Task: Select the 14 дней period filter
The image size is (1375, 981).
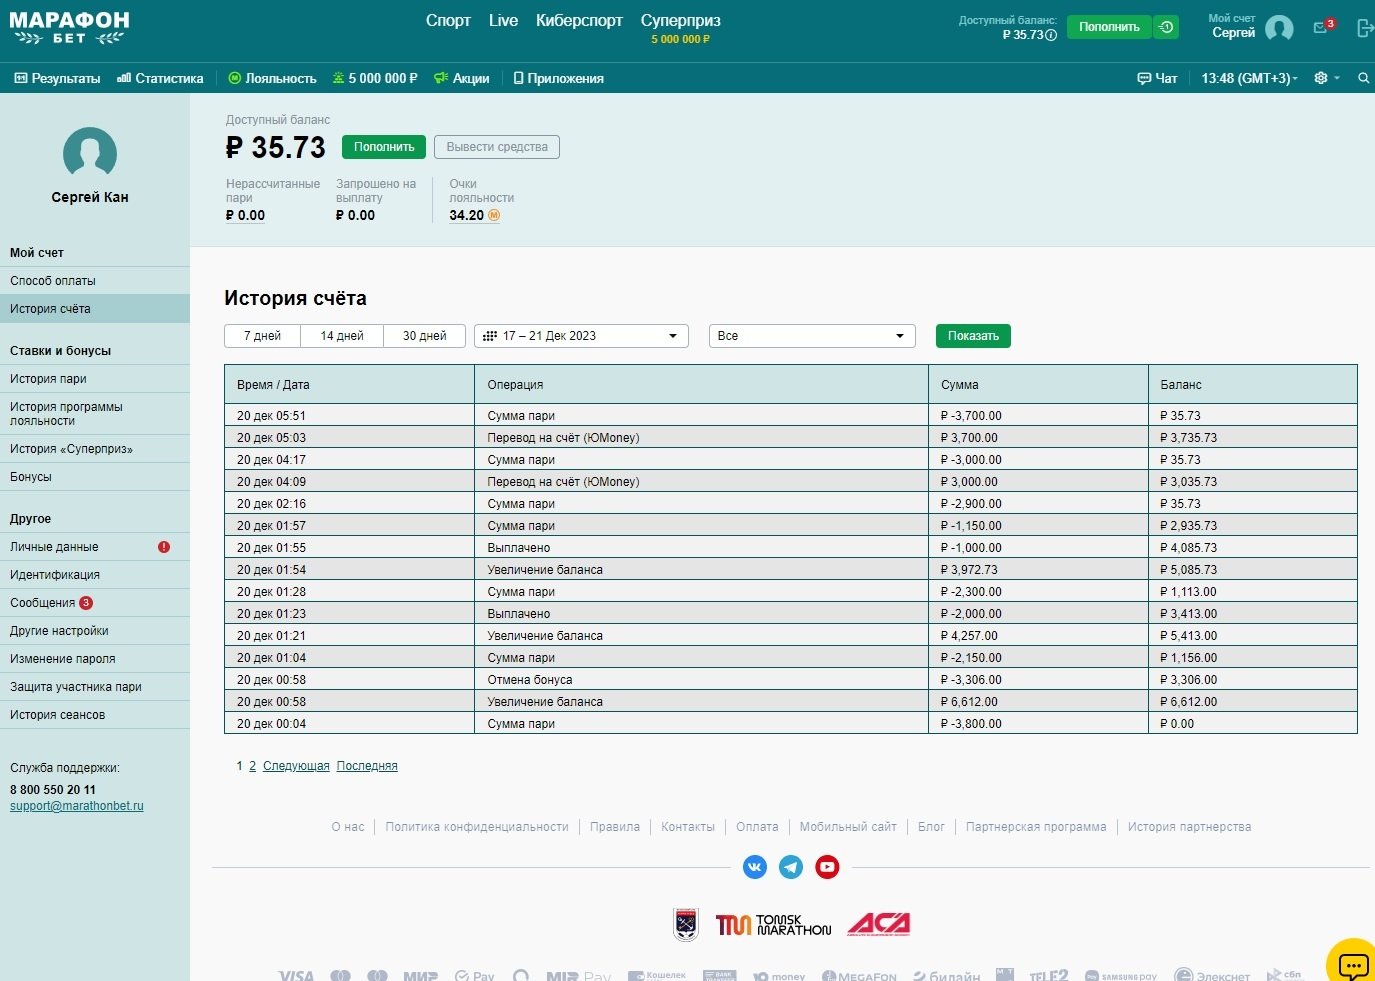Action: pyautogui.click(x=342, y=336)
